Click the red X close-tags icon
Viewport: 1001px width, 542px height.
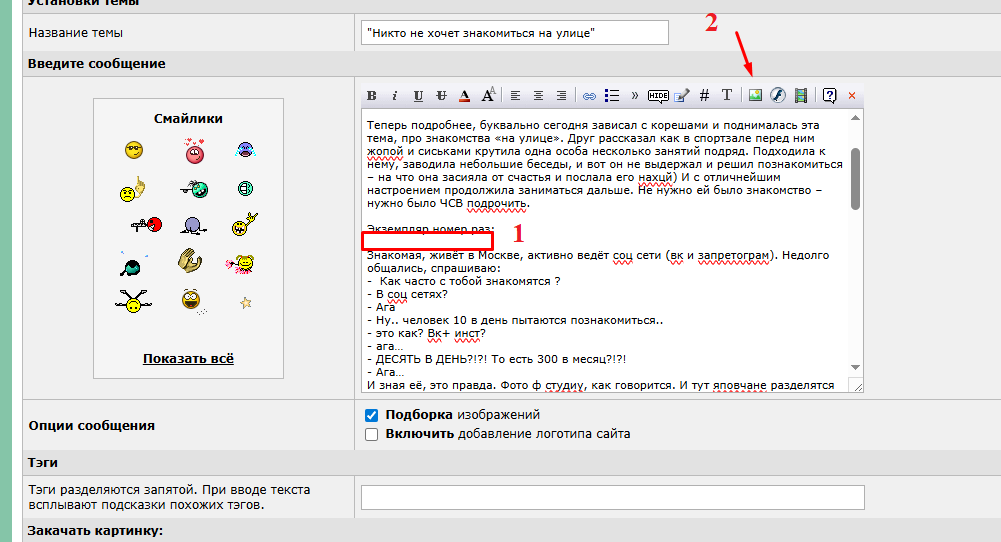[852, 96]
